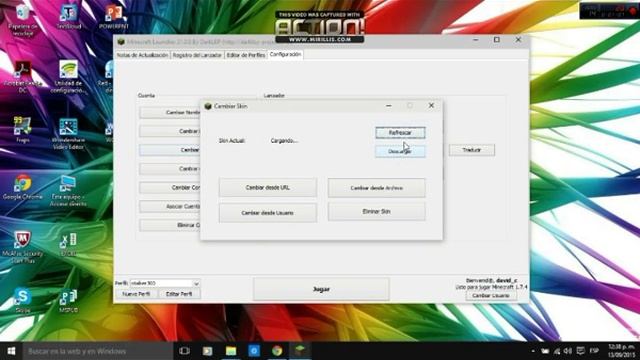
Task: Open Task View in the taskbar
Action: pyautogui.click(x=184, y=351)
